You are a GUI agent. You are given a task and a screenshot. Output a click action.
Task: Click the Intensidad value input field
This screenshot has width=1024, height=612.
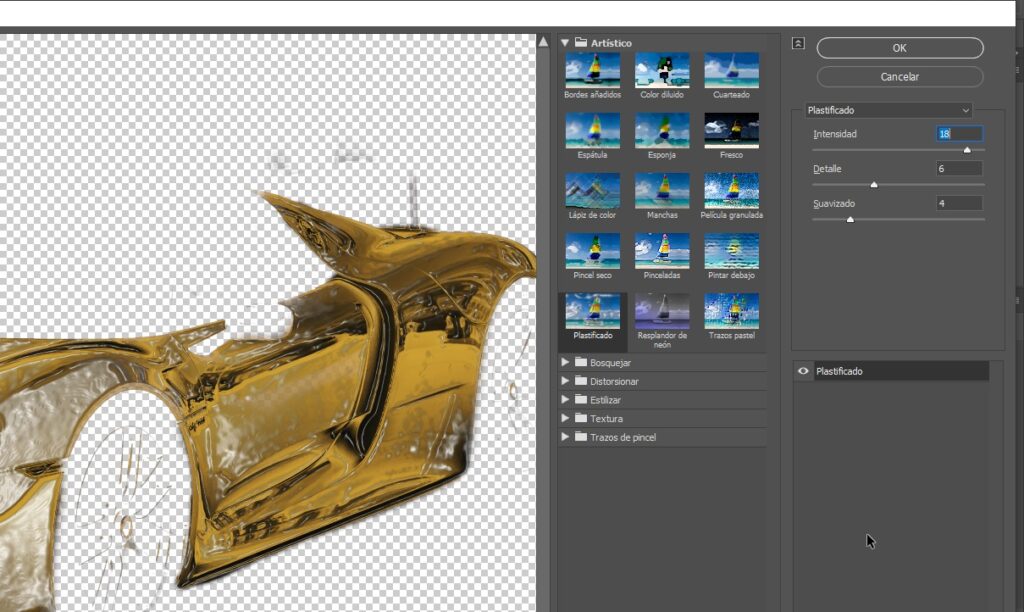point(958,133)
